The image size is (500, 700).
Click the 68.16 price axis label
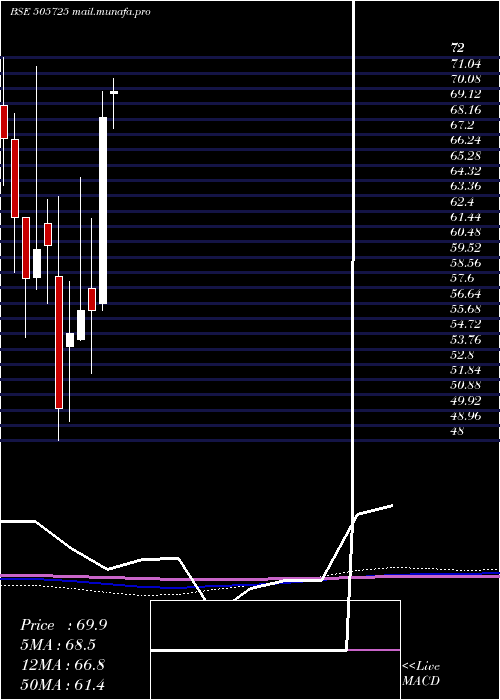(x=466, y=109)
